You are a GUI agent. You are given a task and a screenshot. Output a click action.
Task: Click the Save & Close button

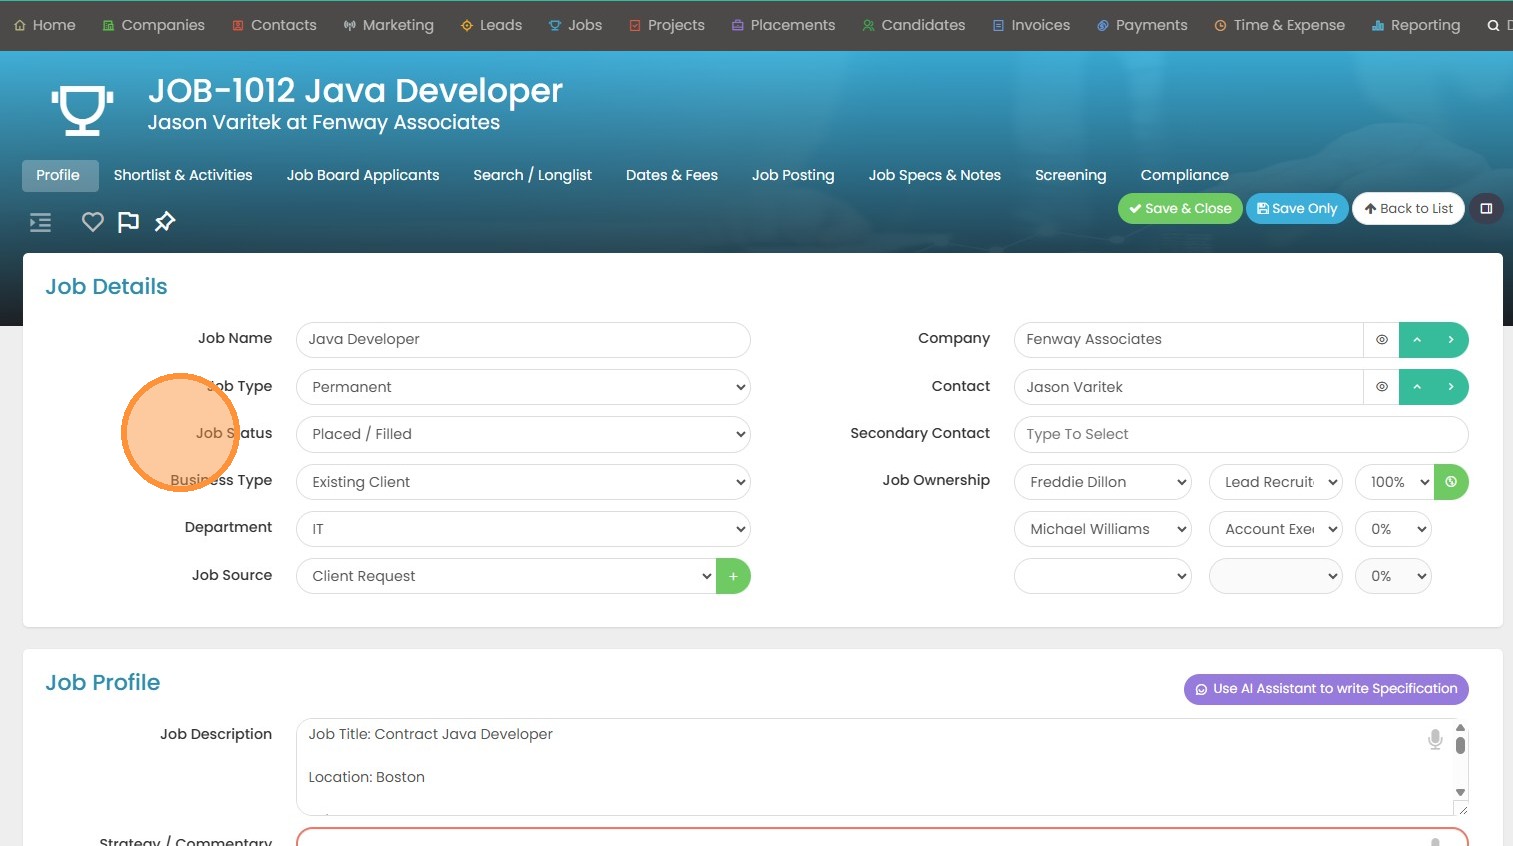point(1180,209)
